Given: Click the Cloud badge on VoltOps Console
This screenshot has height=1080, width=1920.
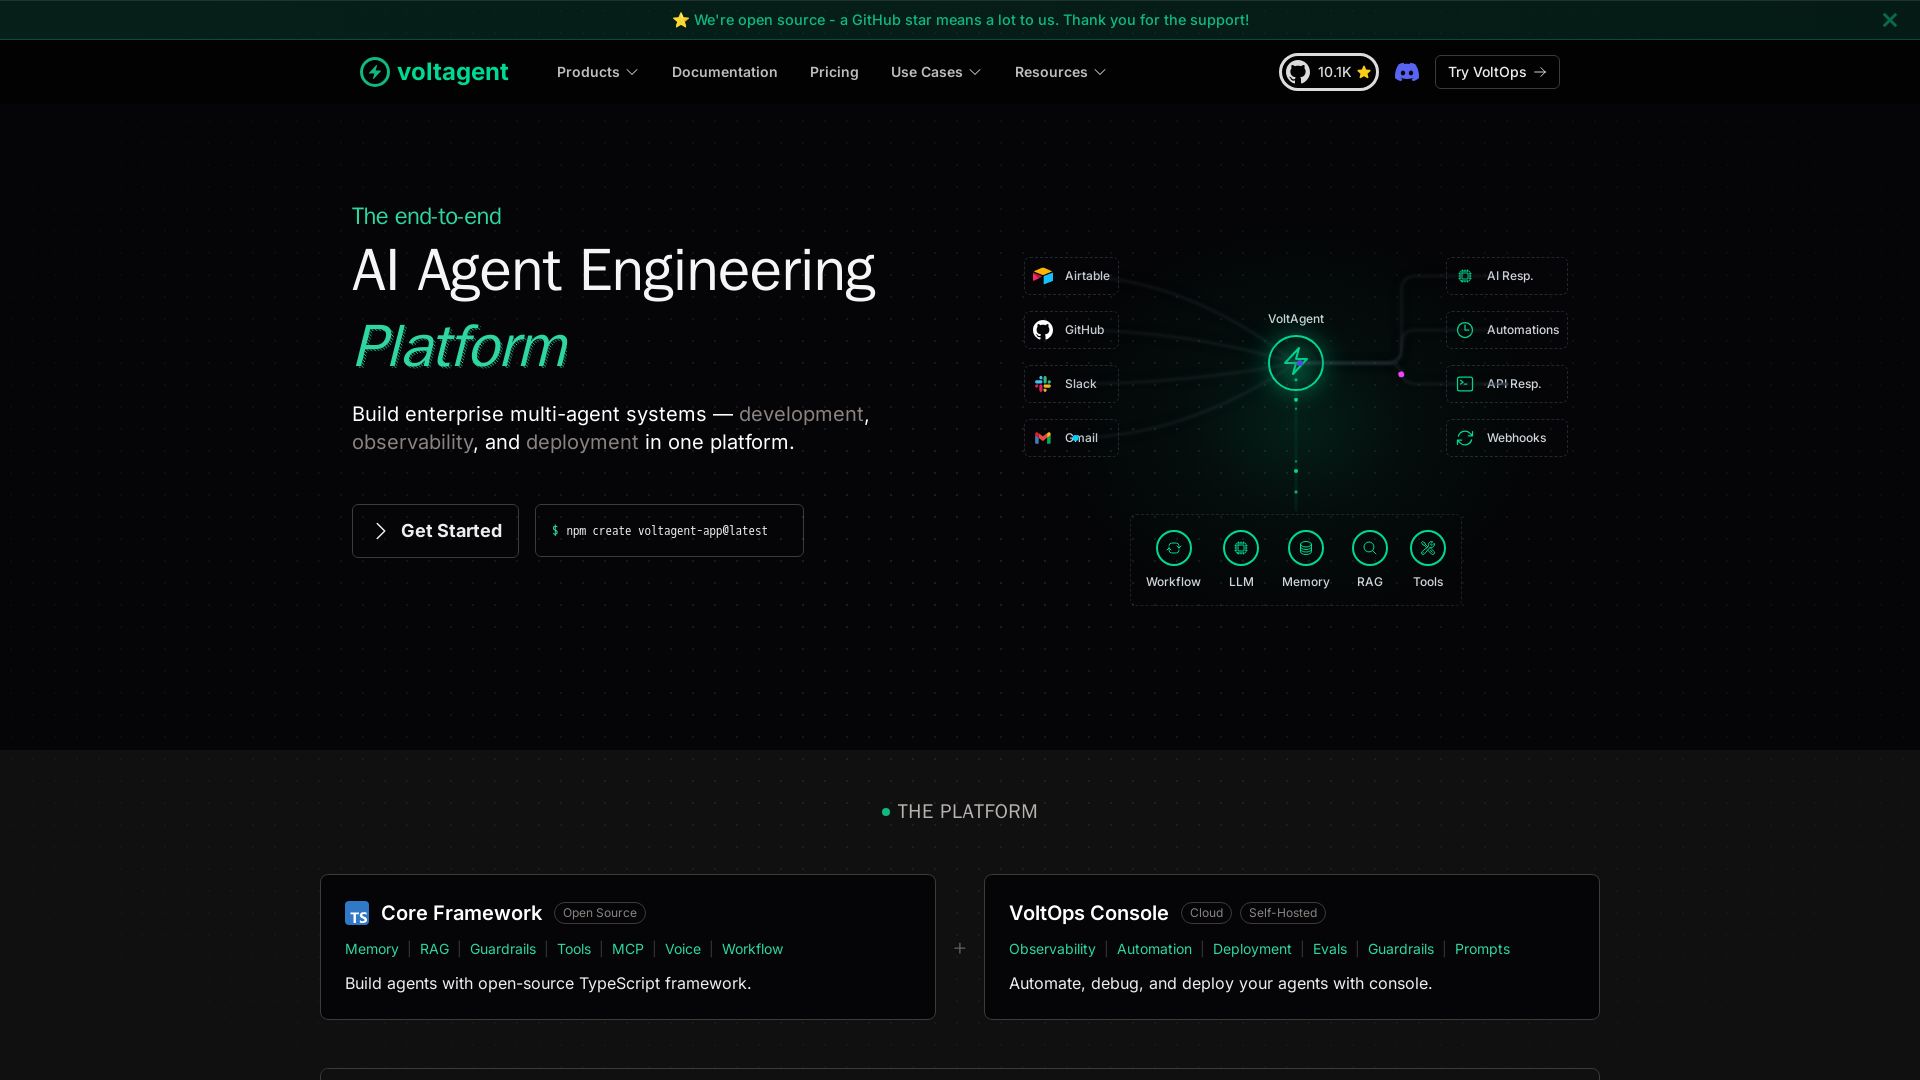Looking at the screenshot, I should (1206, 913).
